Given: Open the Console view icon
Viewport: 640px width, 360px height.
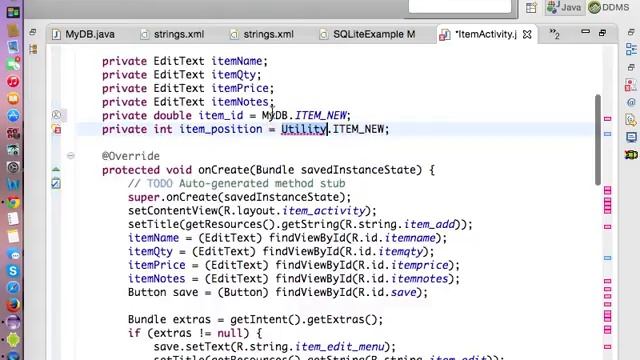Looking at the screenshot, I should click(x=631, y=138).
